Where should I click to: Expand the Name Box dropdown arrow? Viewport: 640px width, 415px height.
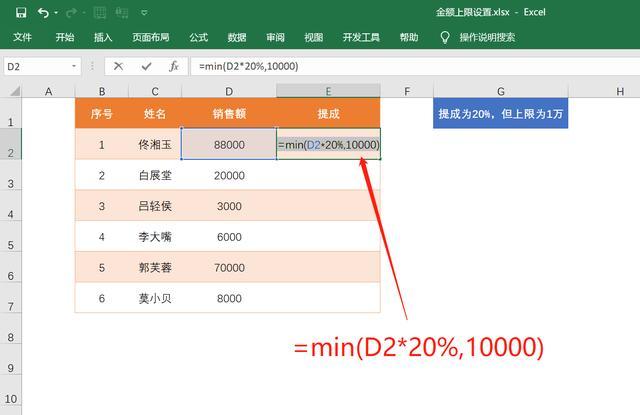point(74,66)
